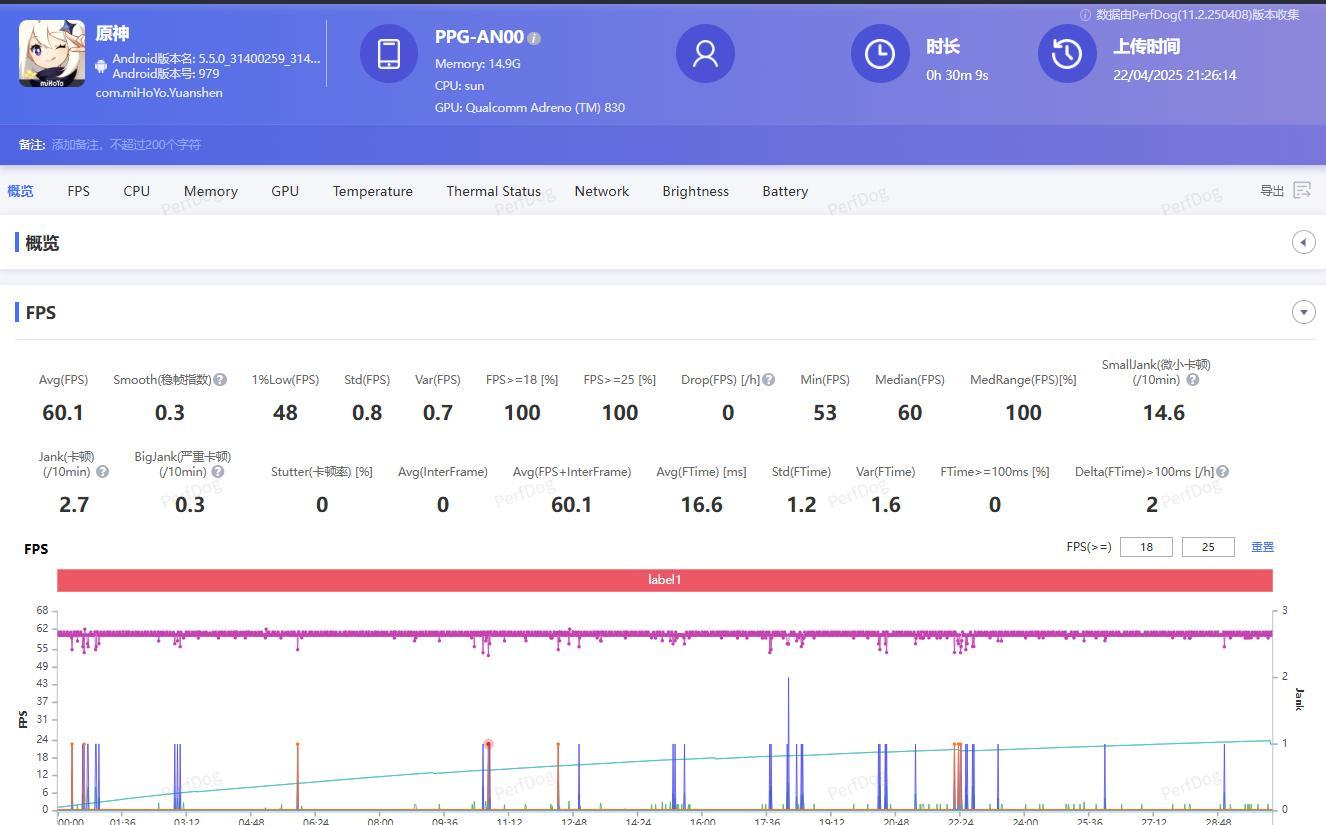
Task: Select the Battery tab
Action: pyautogui.click(x=784, y=191)
